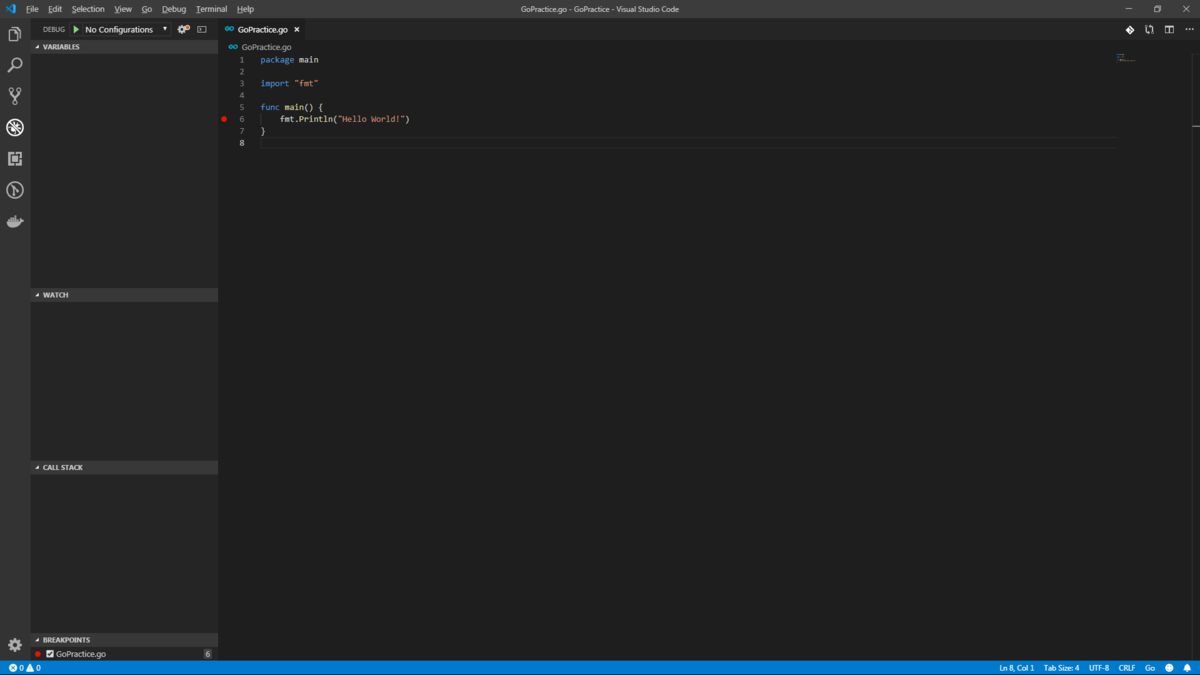Place cursor on empty line 8
The image size is (1200, 675).
tap(688, 143)
